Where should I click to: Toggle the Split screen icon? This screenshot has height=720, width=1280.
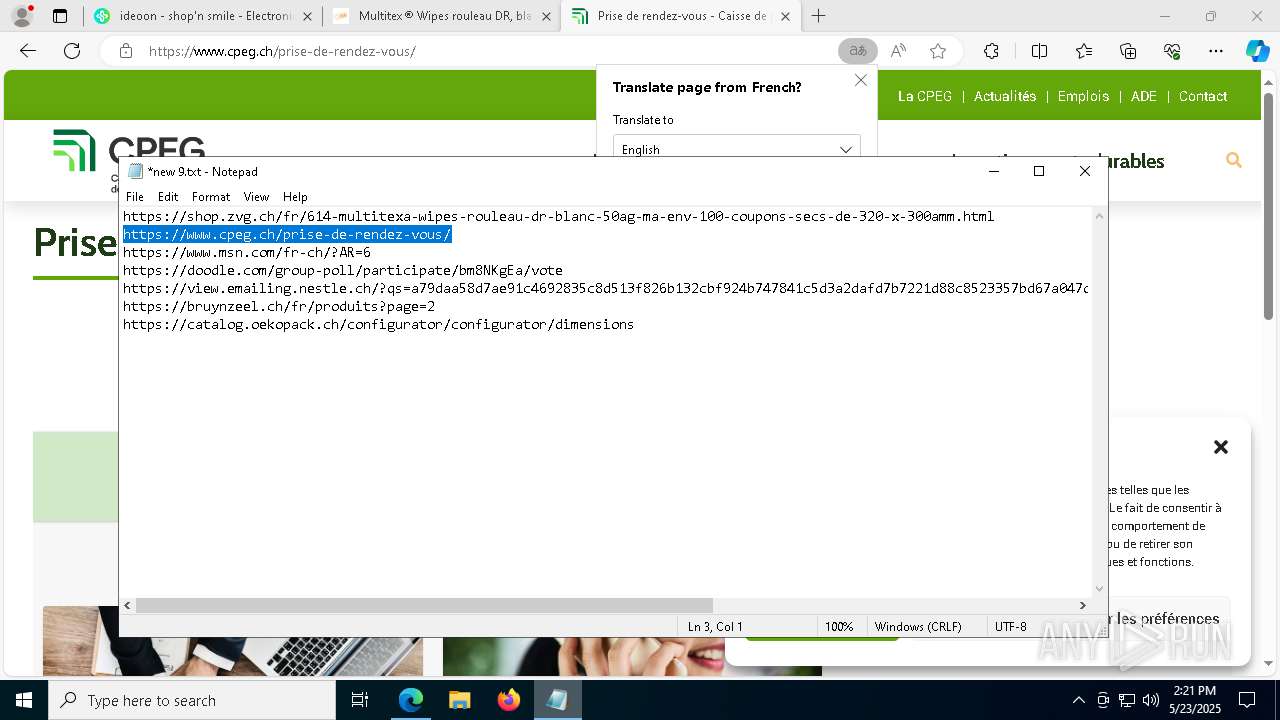pyautogui.click(x=1039, y=51)
